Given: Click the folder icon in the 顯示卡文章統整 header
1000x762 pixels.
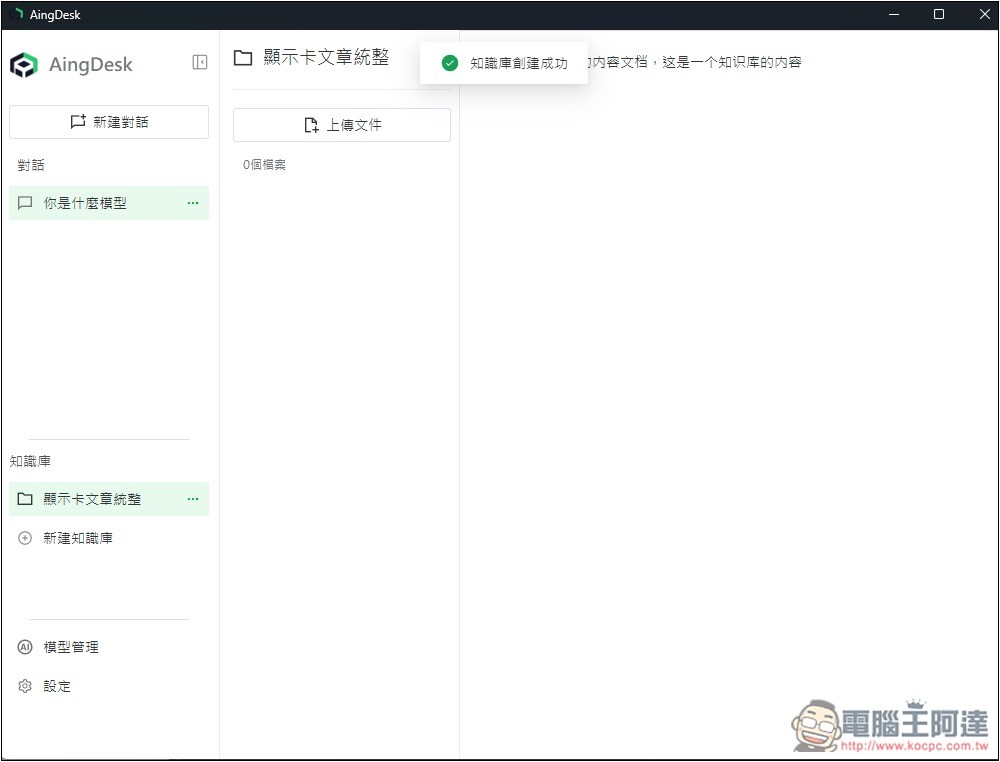Looking at the screenshot, I should point(243,58).
